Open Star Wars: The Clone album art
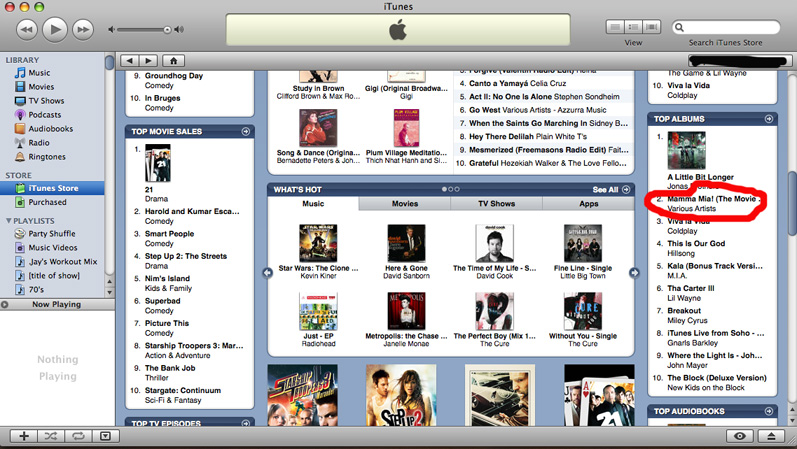Viewport: 797px width, 449px height. [318, 244]
